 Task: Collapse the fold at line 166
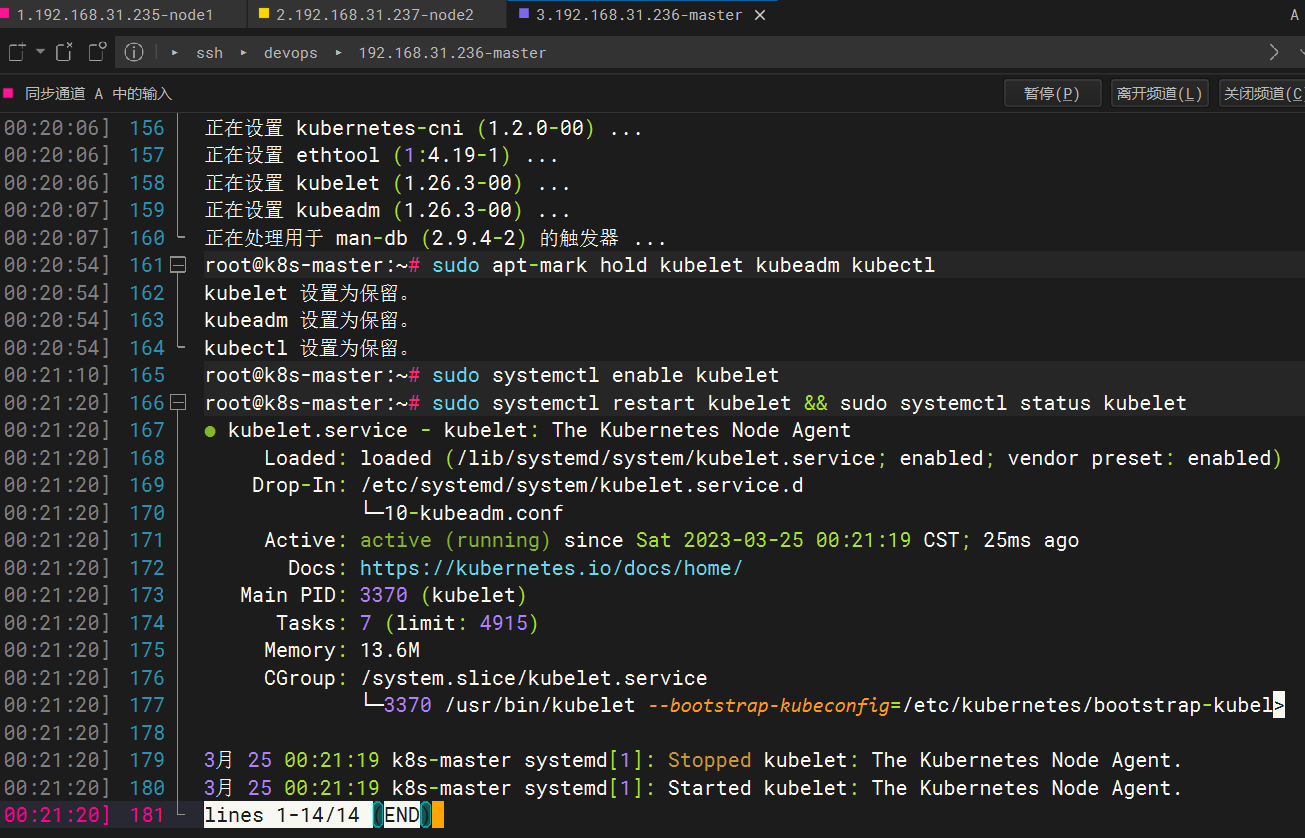(178, 403)
